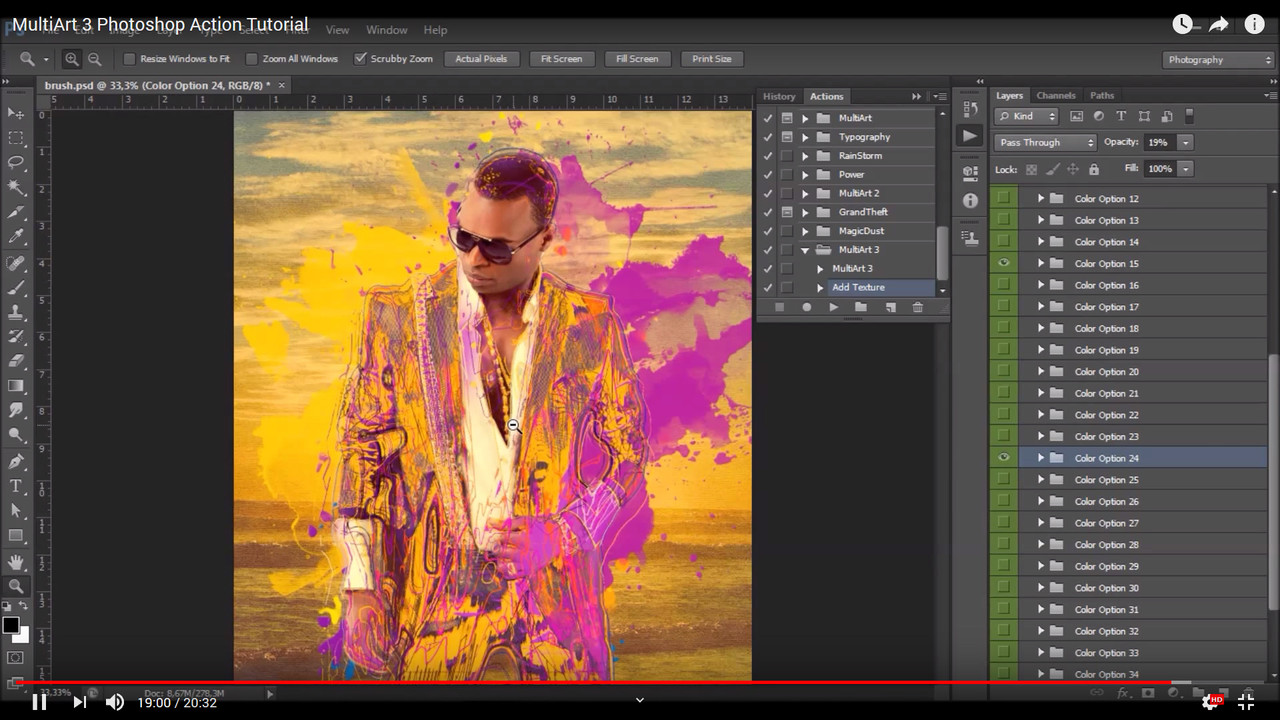
Task: Expand the Color Option 15 group
Action: (1041, 263)
